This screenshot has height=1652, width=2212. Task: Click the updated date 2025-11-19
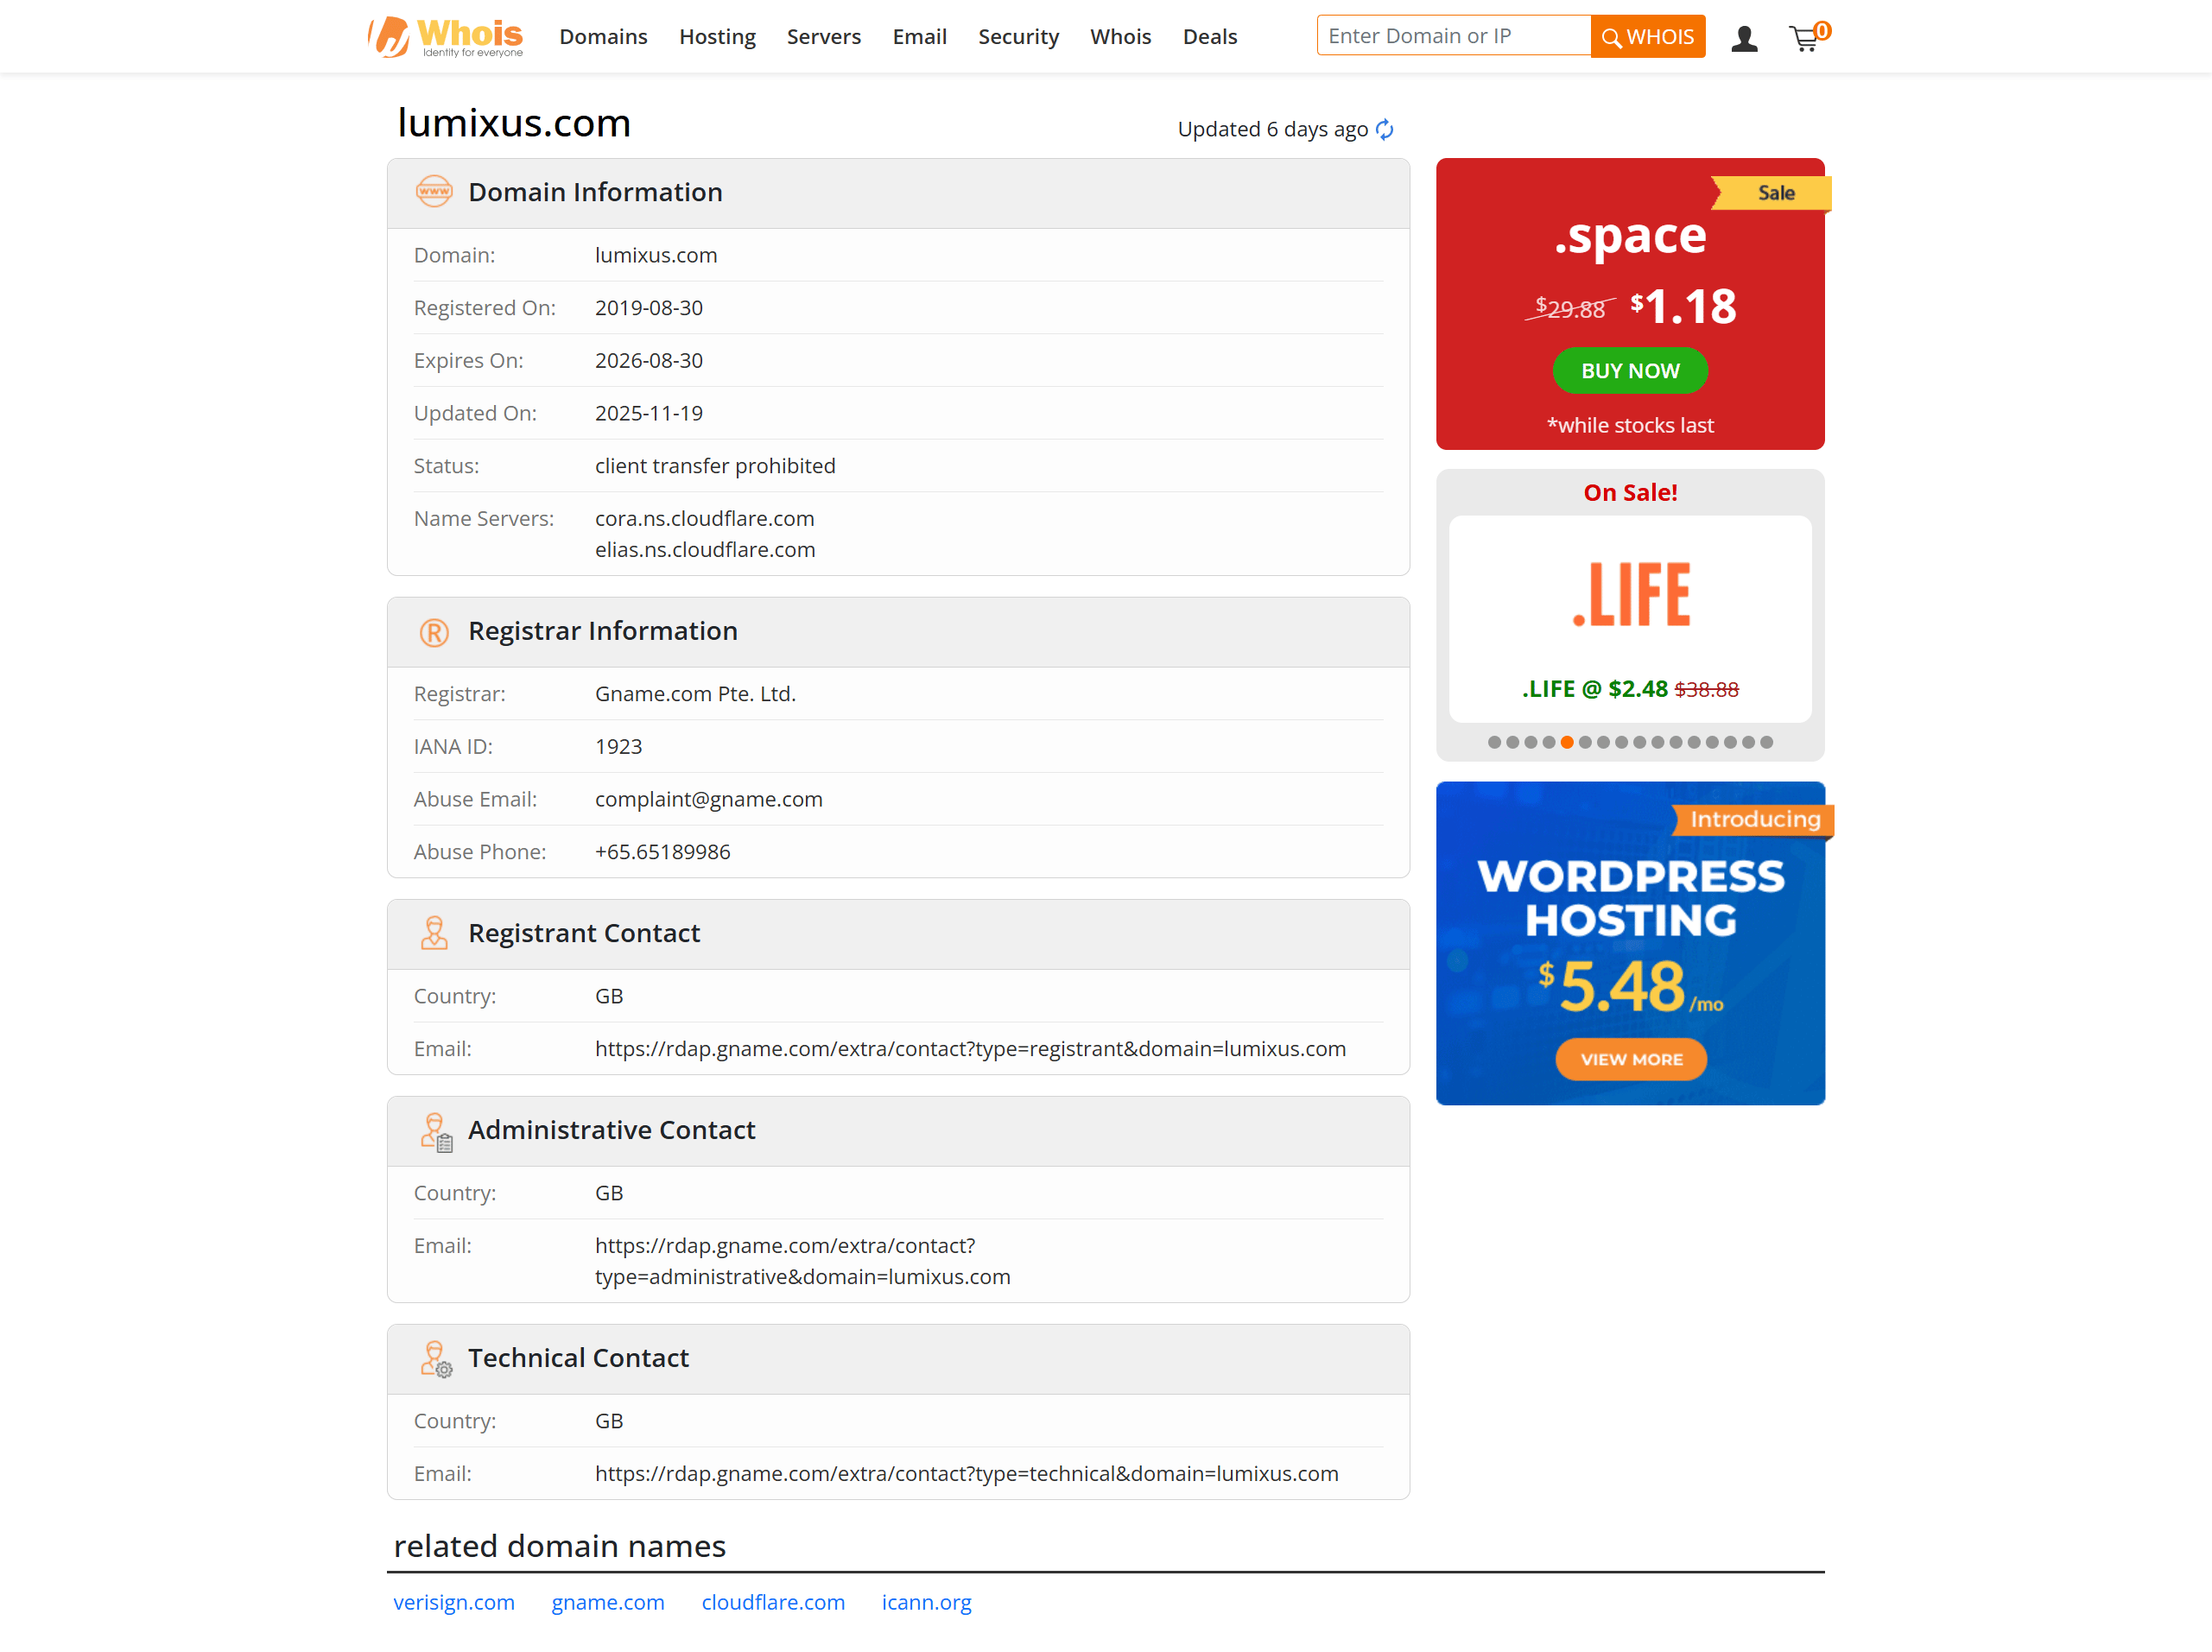coord(648,413)
